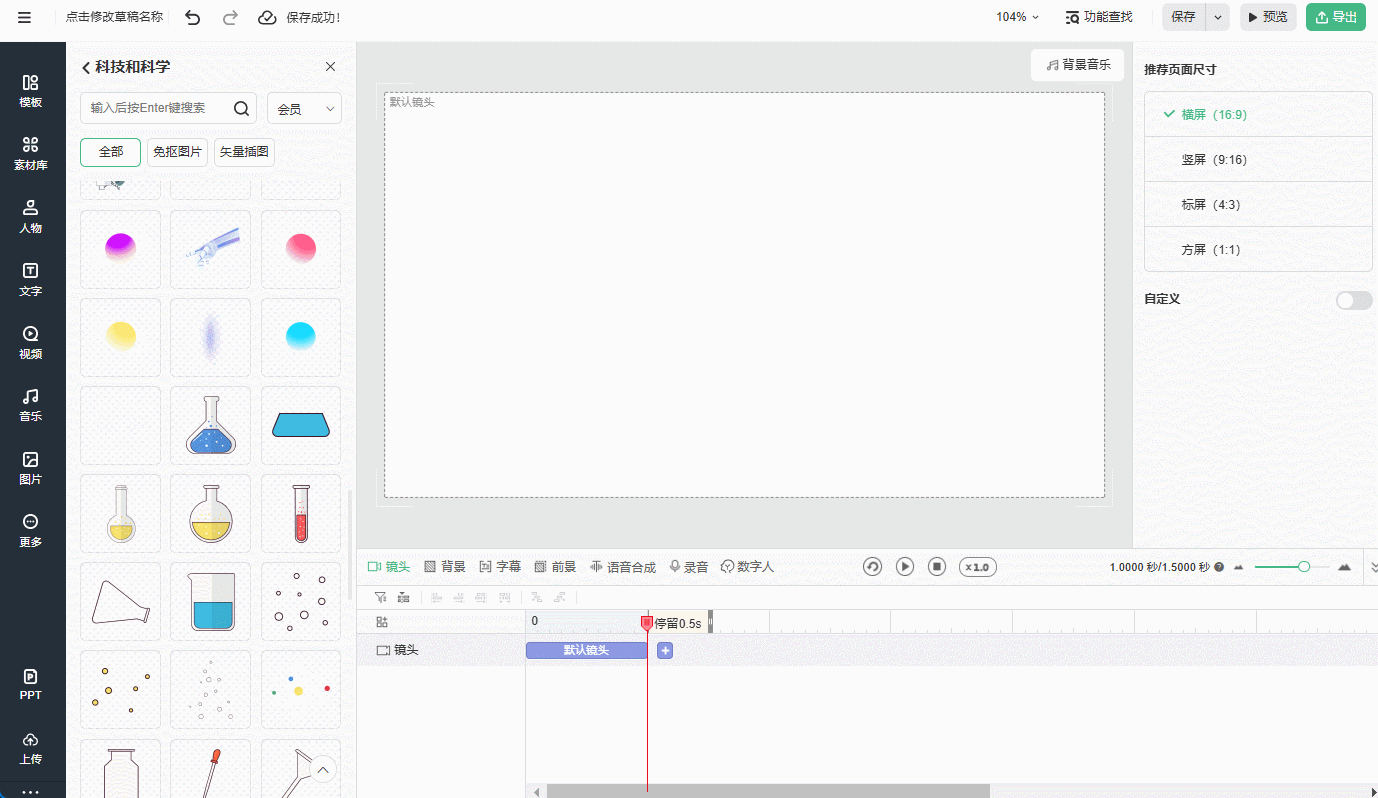Toggle the 自定义 custom size switch

click(1354, 300)
